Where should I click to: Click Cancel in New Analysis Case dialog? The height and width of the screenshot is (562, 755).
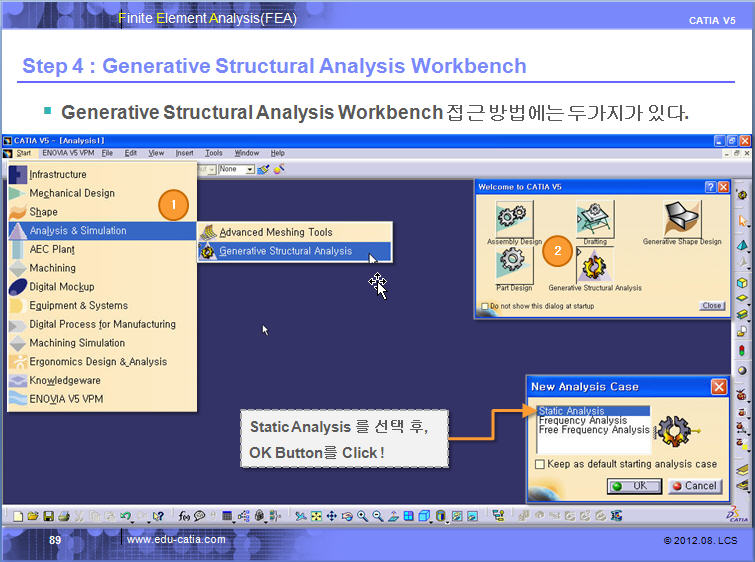694,486
